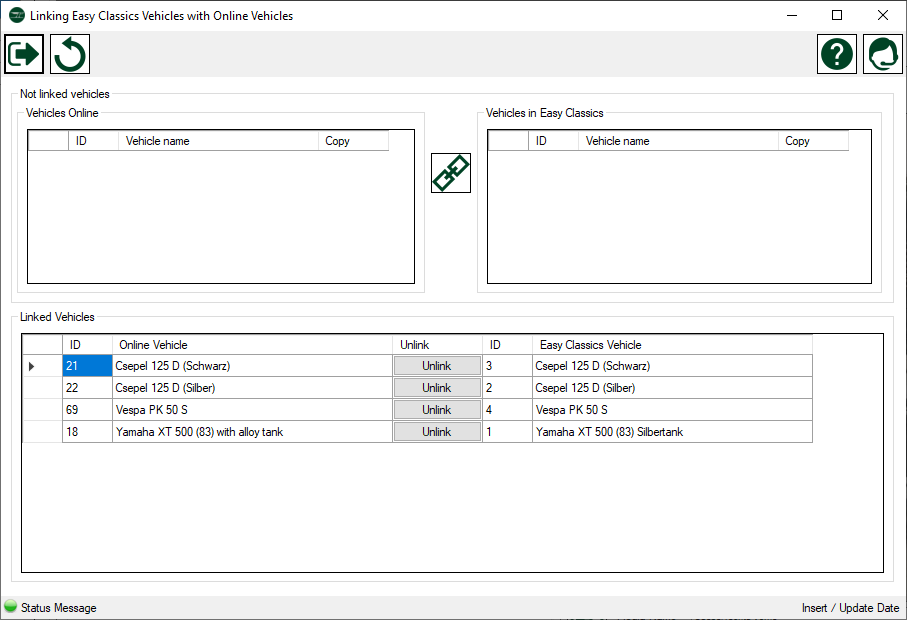Click Insert / Update Date status text
Image resolution: width=907 pixels, height=620 pixels.
(x=850, y=608)
